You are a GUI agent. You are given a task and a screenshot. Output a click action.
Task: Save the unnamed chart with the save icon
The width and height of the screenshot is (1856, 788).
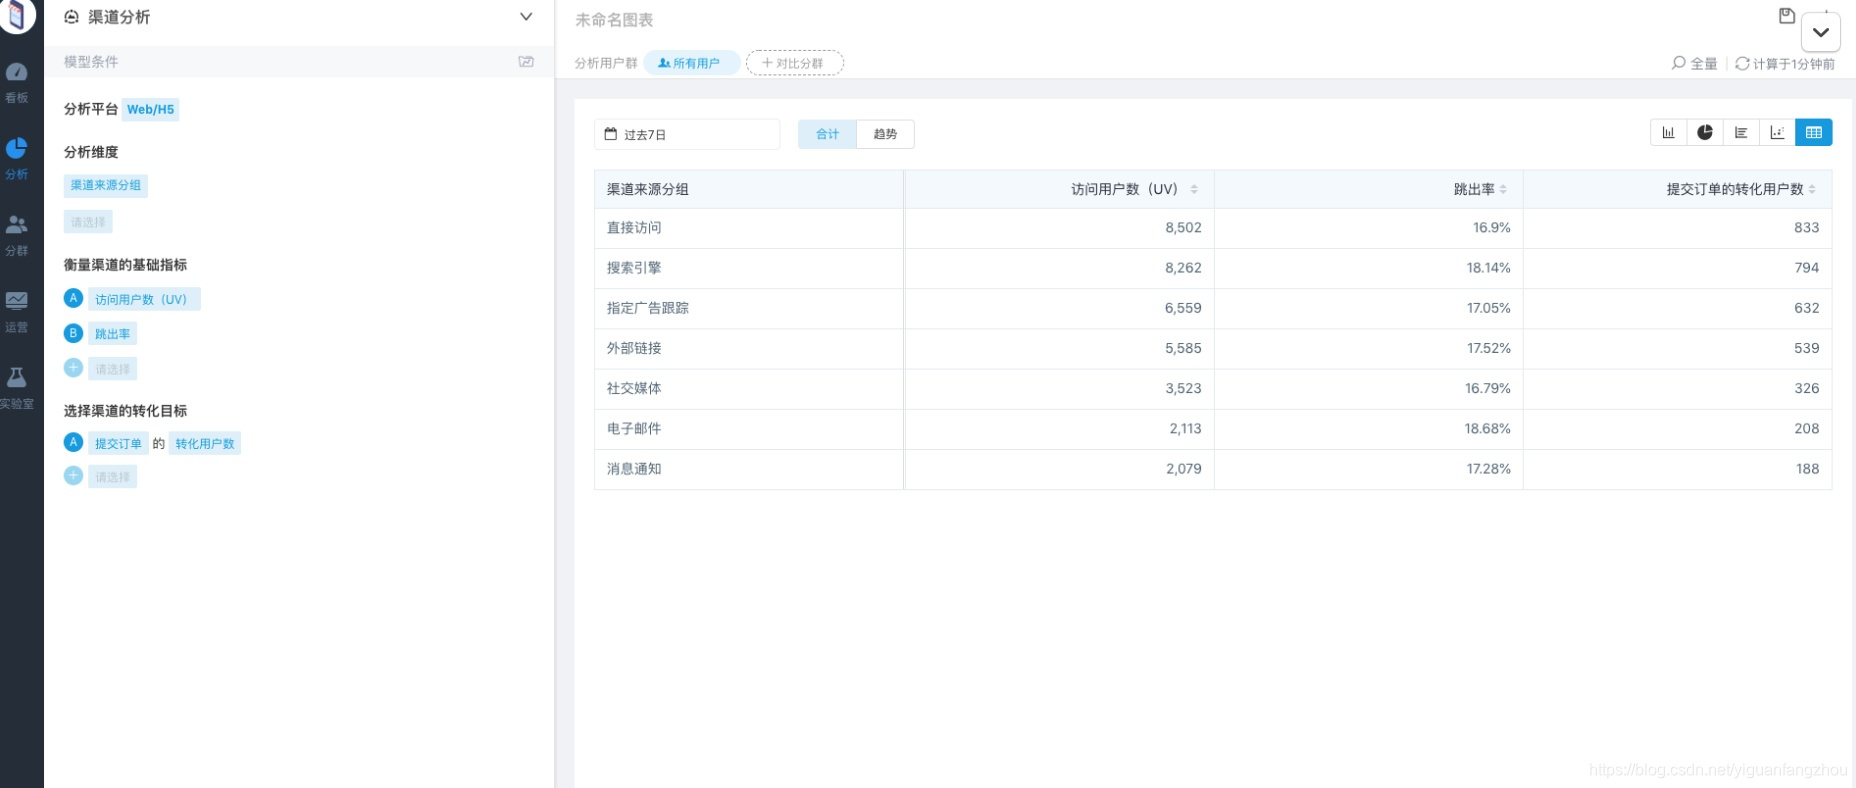coord(1787,16)
